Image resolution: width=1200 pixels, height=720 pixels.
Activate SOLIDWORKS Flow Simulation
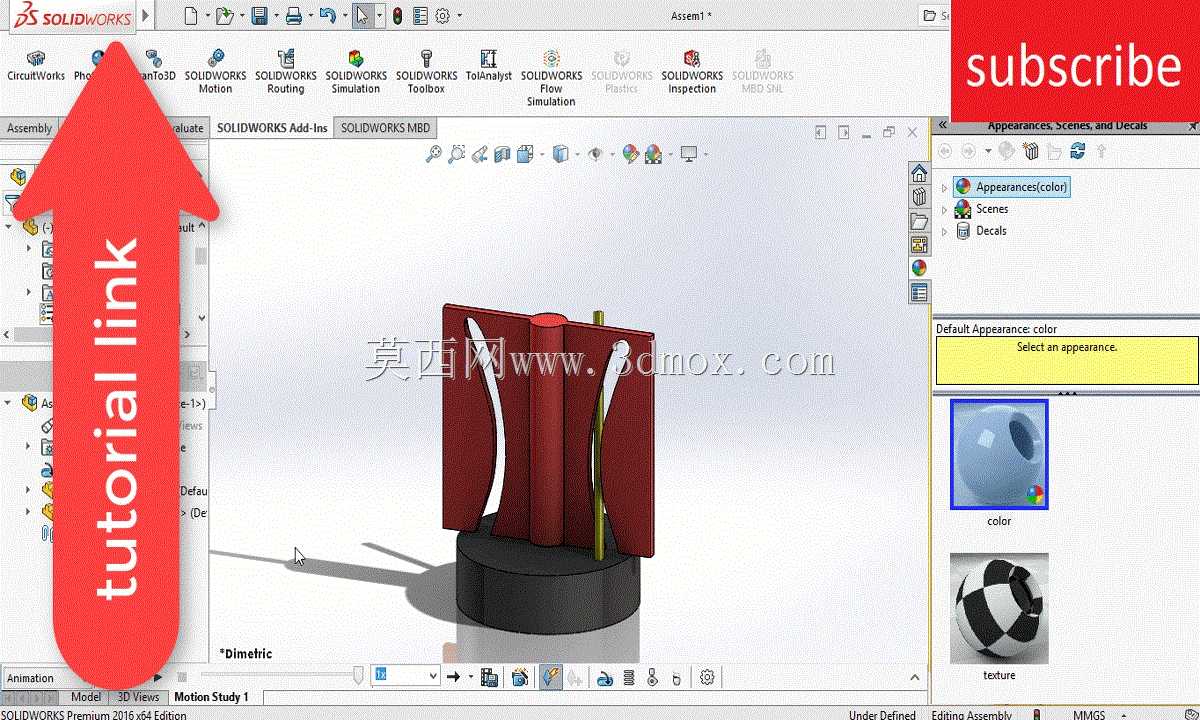[551, 78]
